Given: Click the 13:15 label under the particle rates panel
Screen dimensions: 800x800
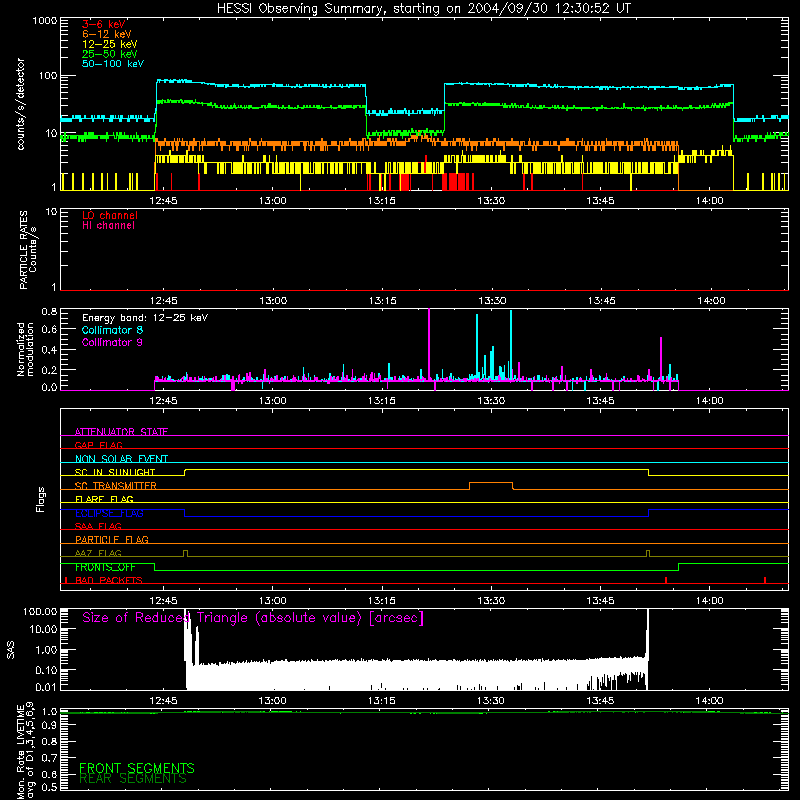Looking at the screenshot, I should pyautogui.click(x=383, y=301).
